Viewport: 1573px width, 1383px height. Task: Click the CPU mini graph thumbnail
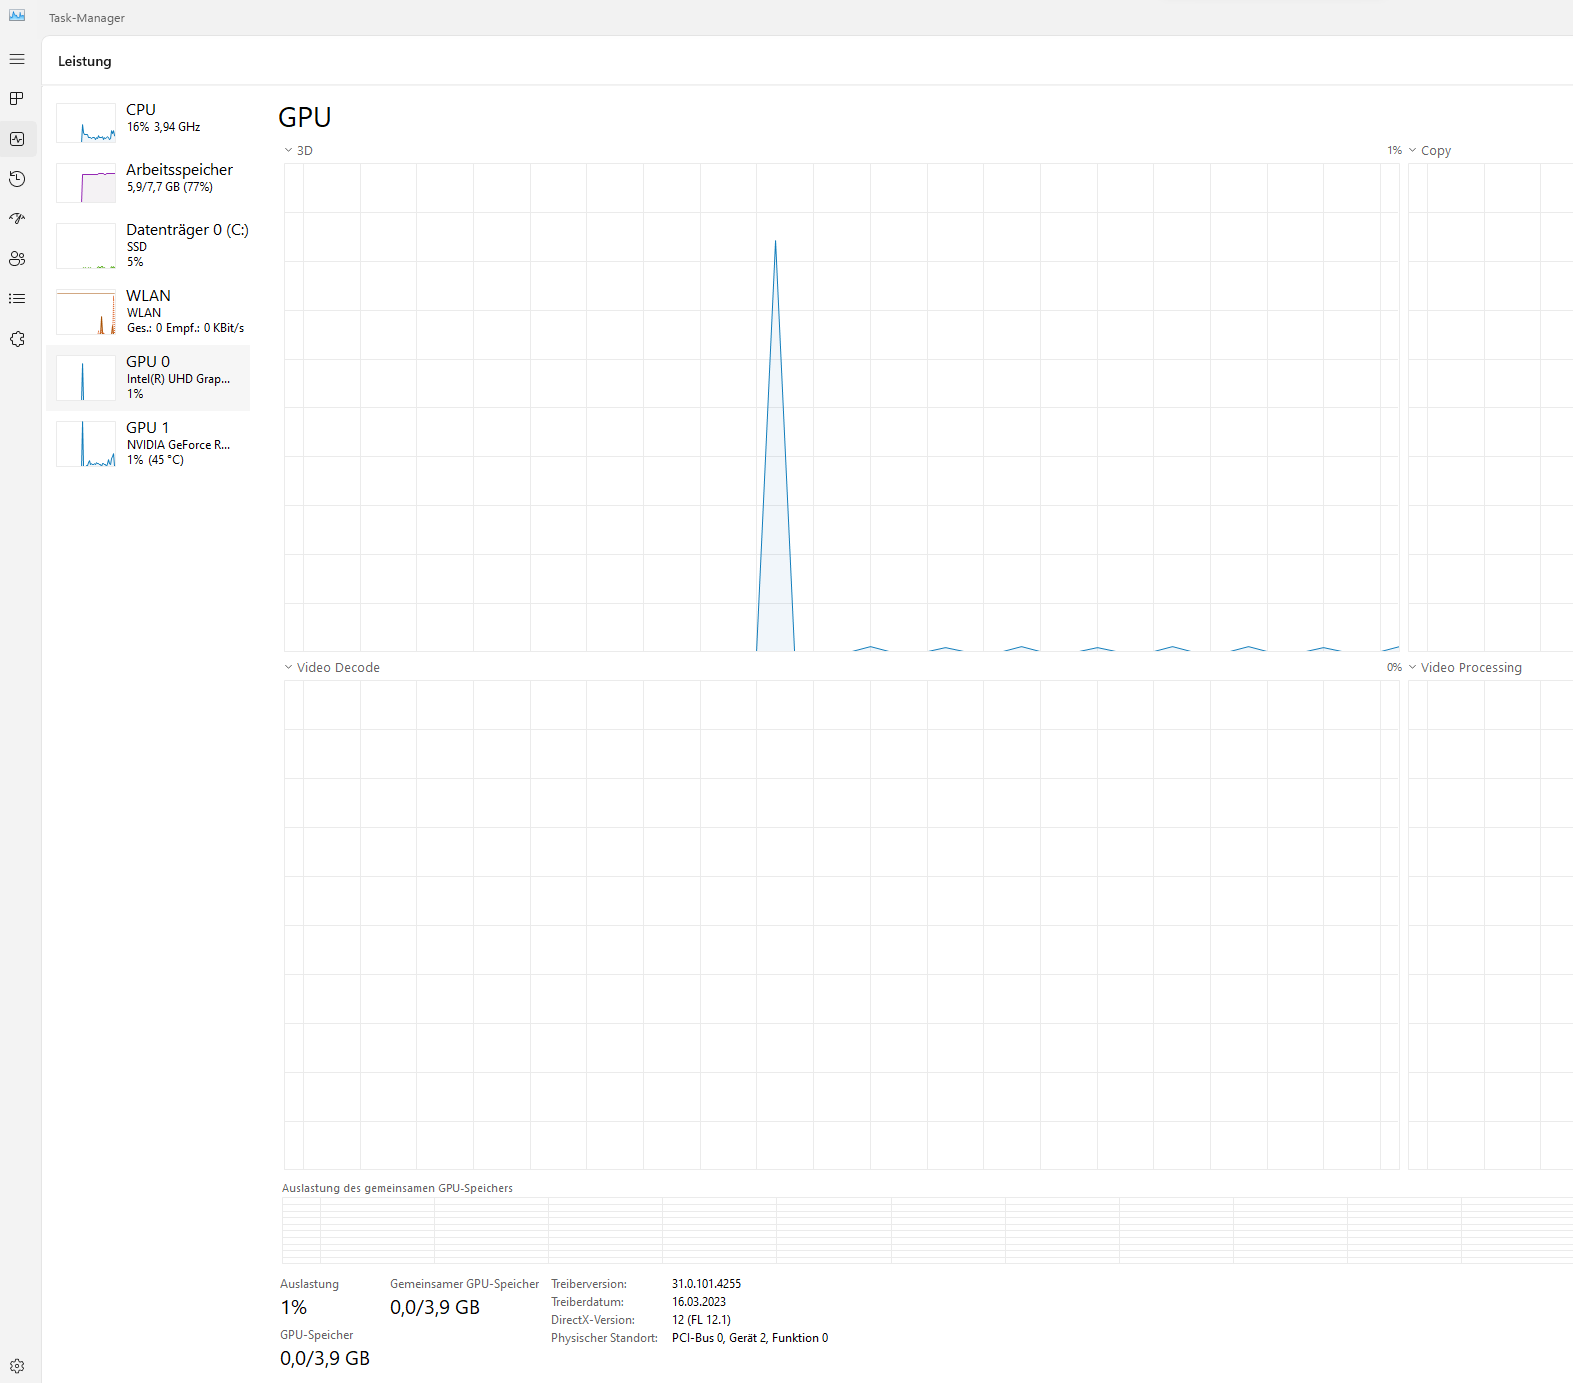pyautogui.click(x=86, y=123)
